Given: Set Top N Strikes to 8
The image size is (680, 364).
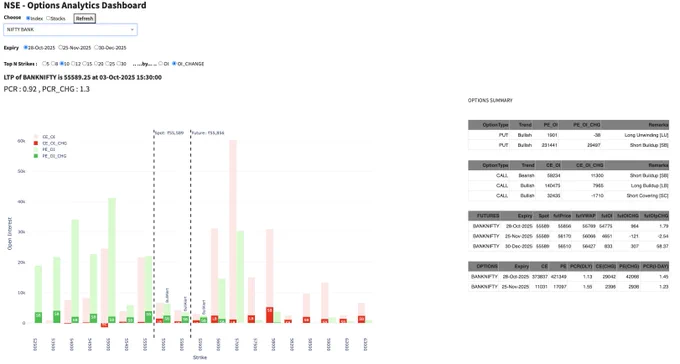Looking at the screenshot, I should (x=53, y=63).
